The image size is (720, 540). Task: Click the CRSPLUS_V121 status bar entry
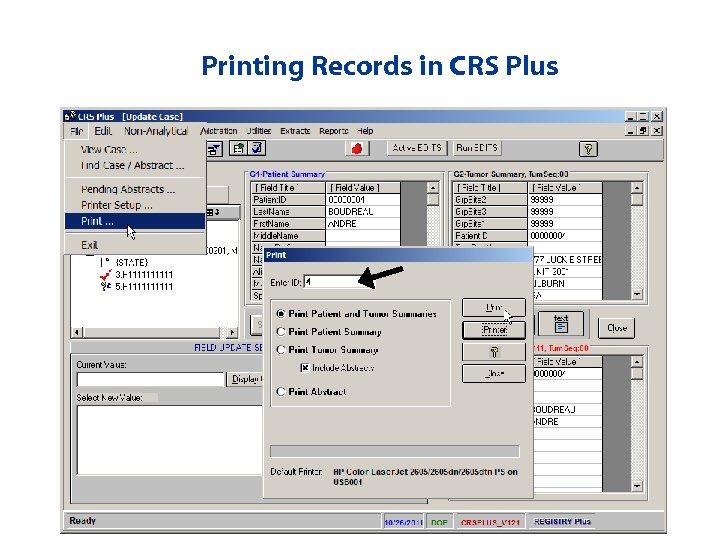490,523
